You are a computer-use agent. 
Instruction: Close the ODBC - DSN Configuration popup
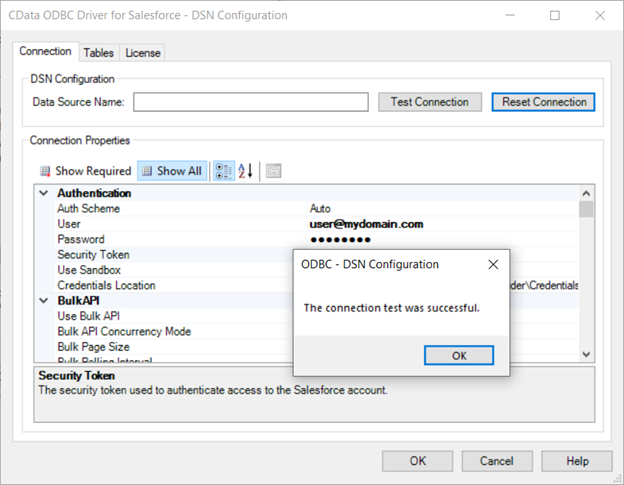pos(492,265)
